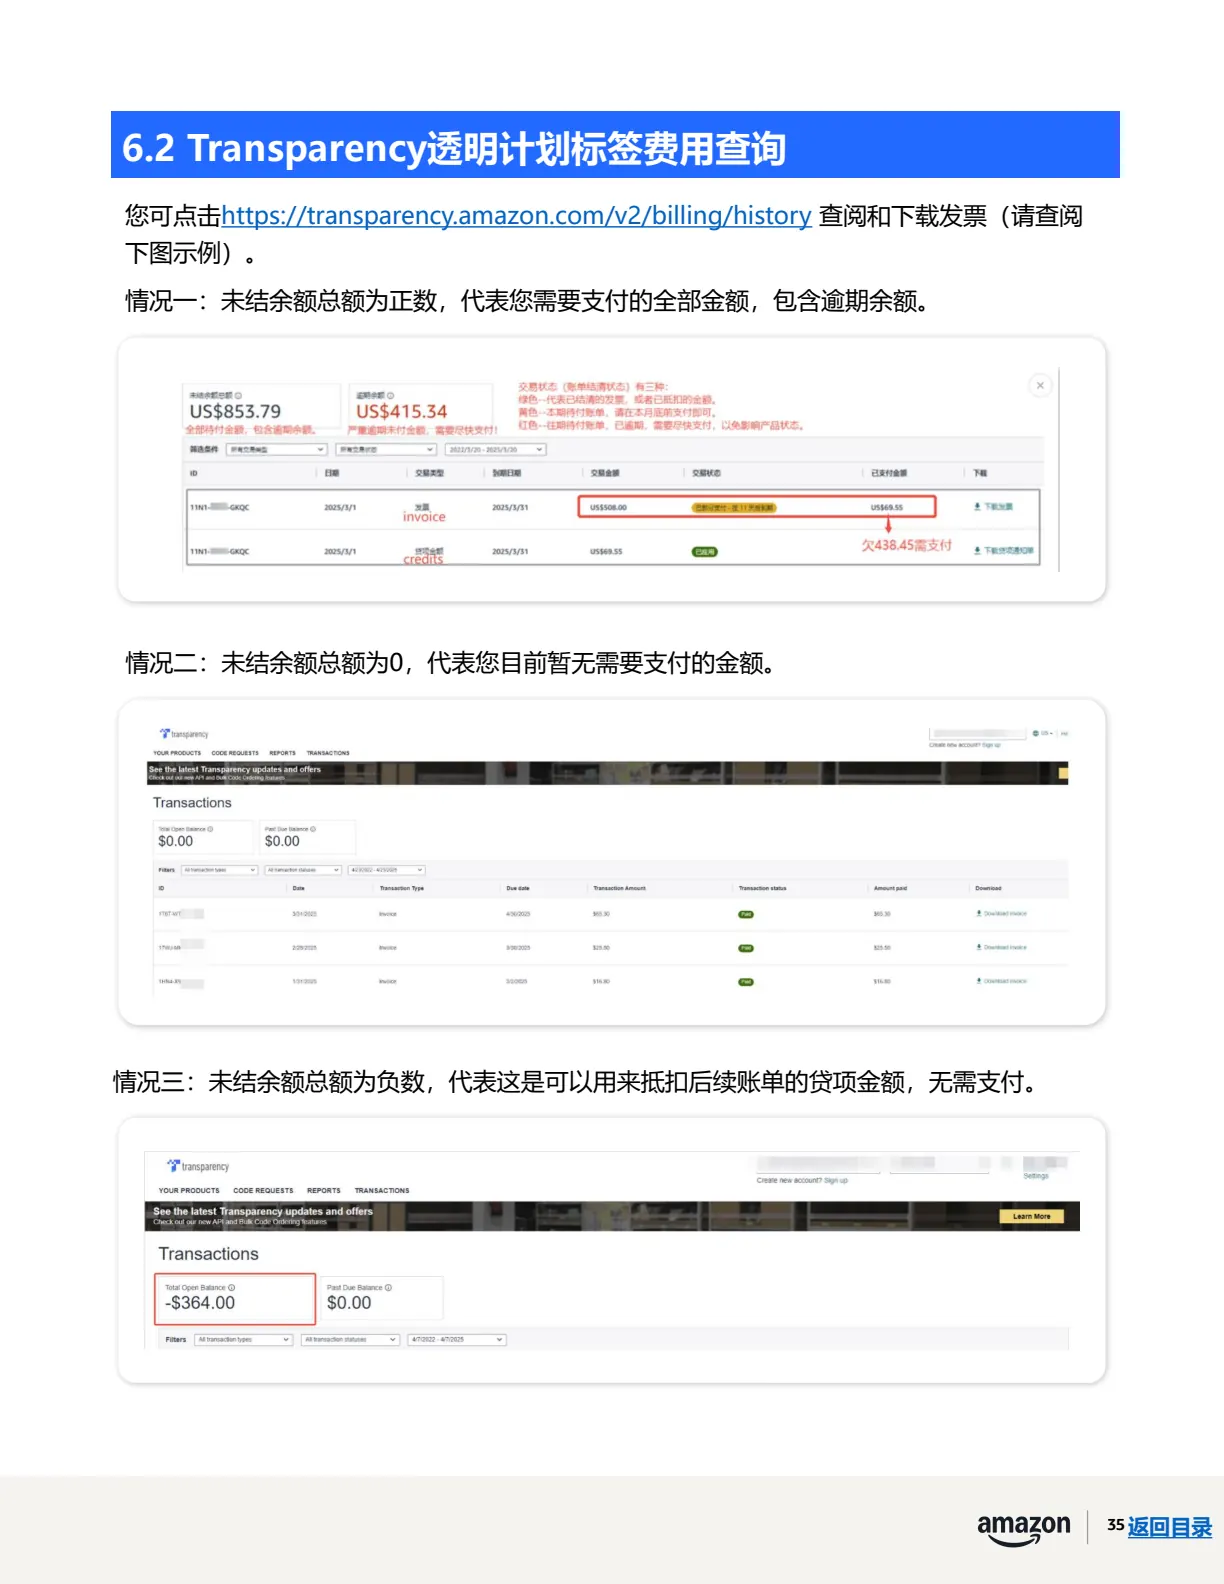1224x1584 pixels.
Task: Open the 所有交易状态 filter dropdown
Action: point(386,449)
